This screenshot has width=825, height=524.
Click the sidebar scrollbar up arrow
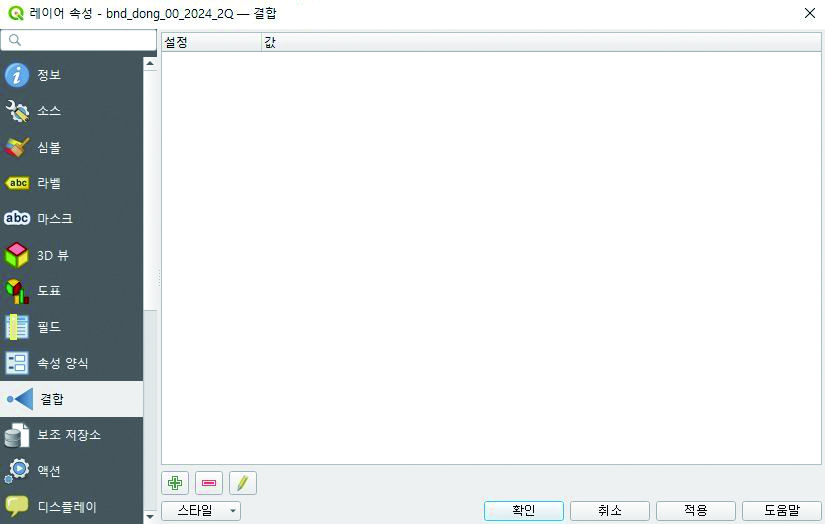click(x=150, y=64)
